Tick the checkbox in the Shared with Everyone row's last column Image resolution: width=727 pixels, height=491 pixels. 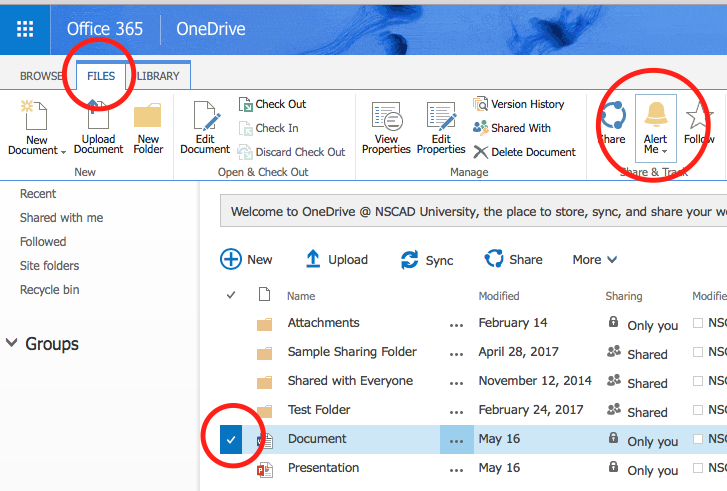698,381
